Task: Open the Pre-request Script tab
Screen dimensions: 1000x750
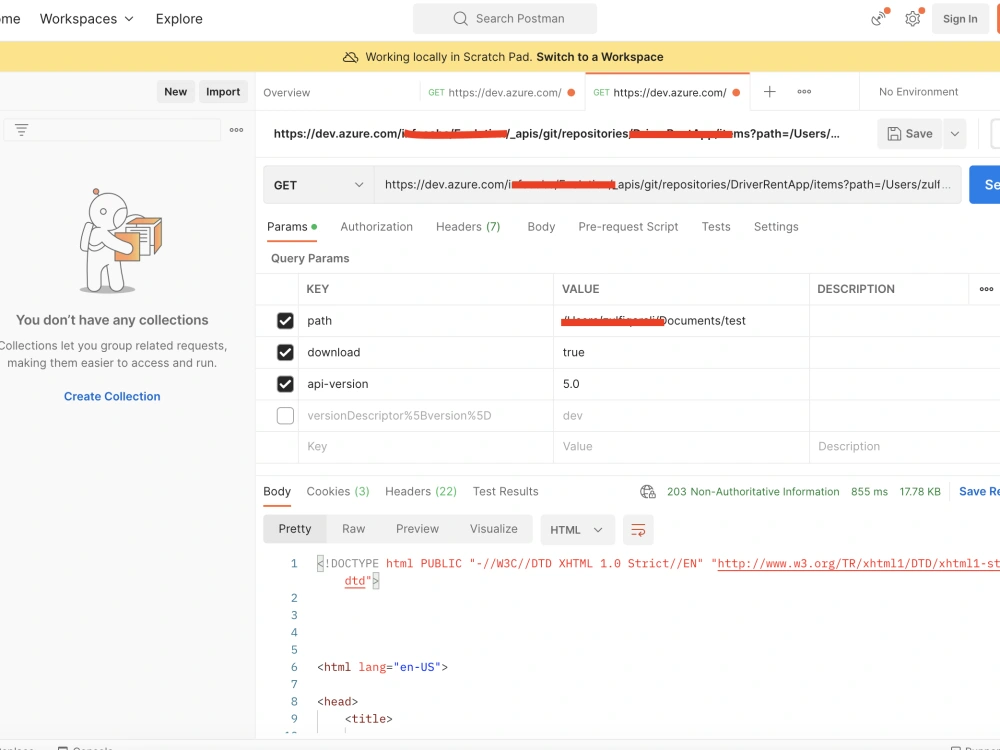Action: (628, 227)
